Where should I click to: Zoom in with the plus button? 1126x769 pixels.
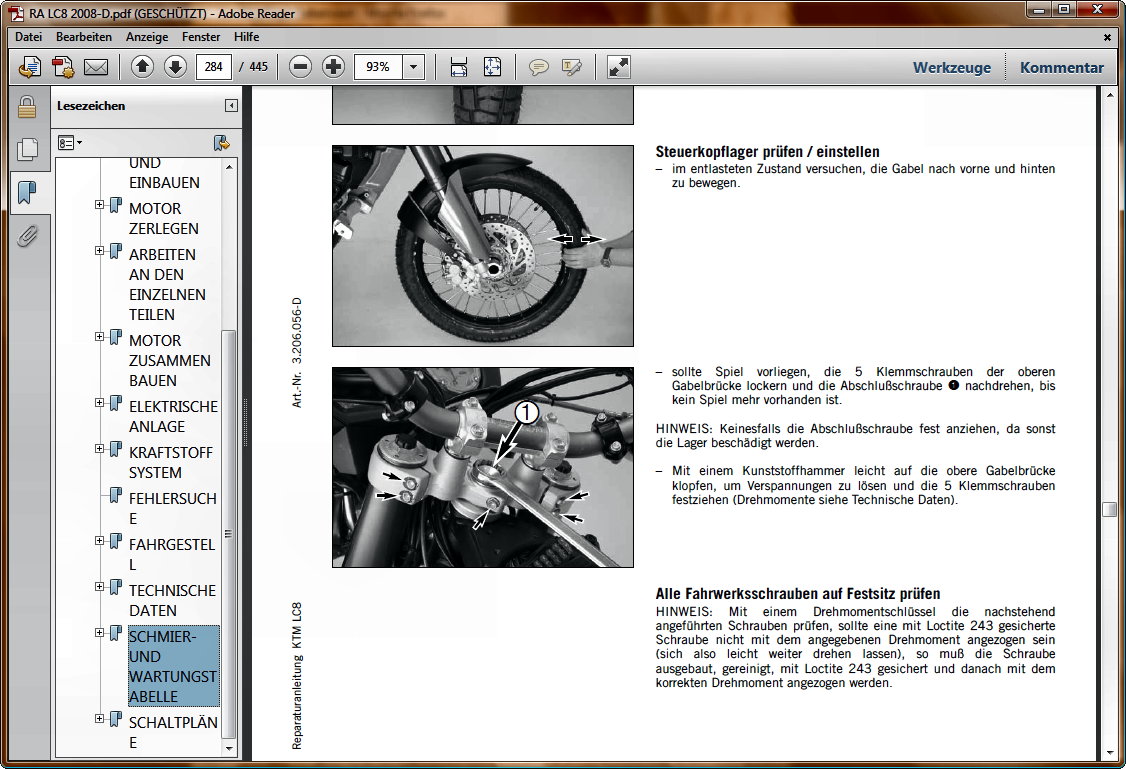point(334,68)
